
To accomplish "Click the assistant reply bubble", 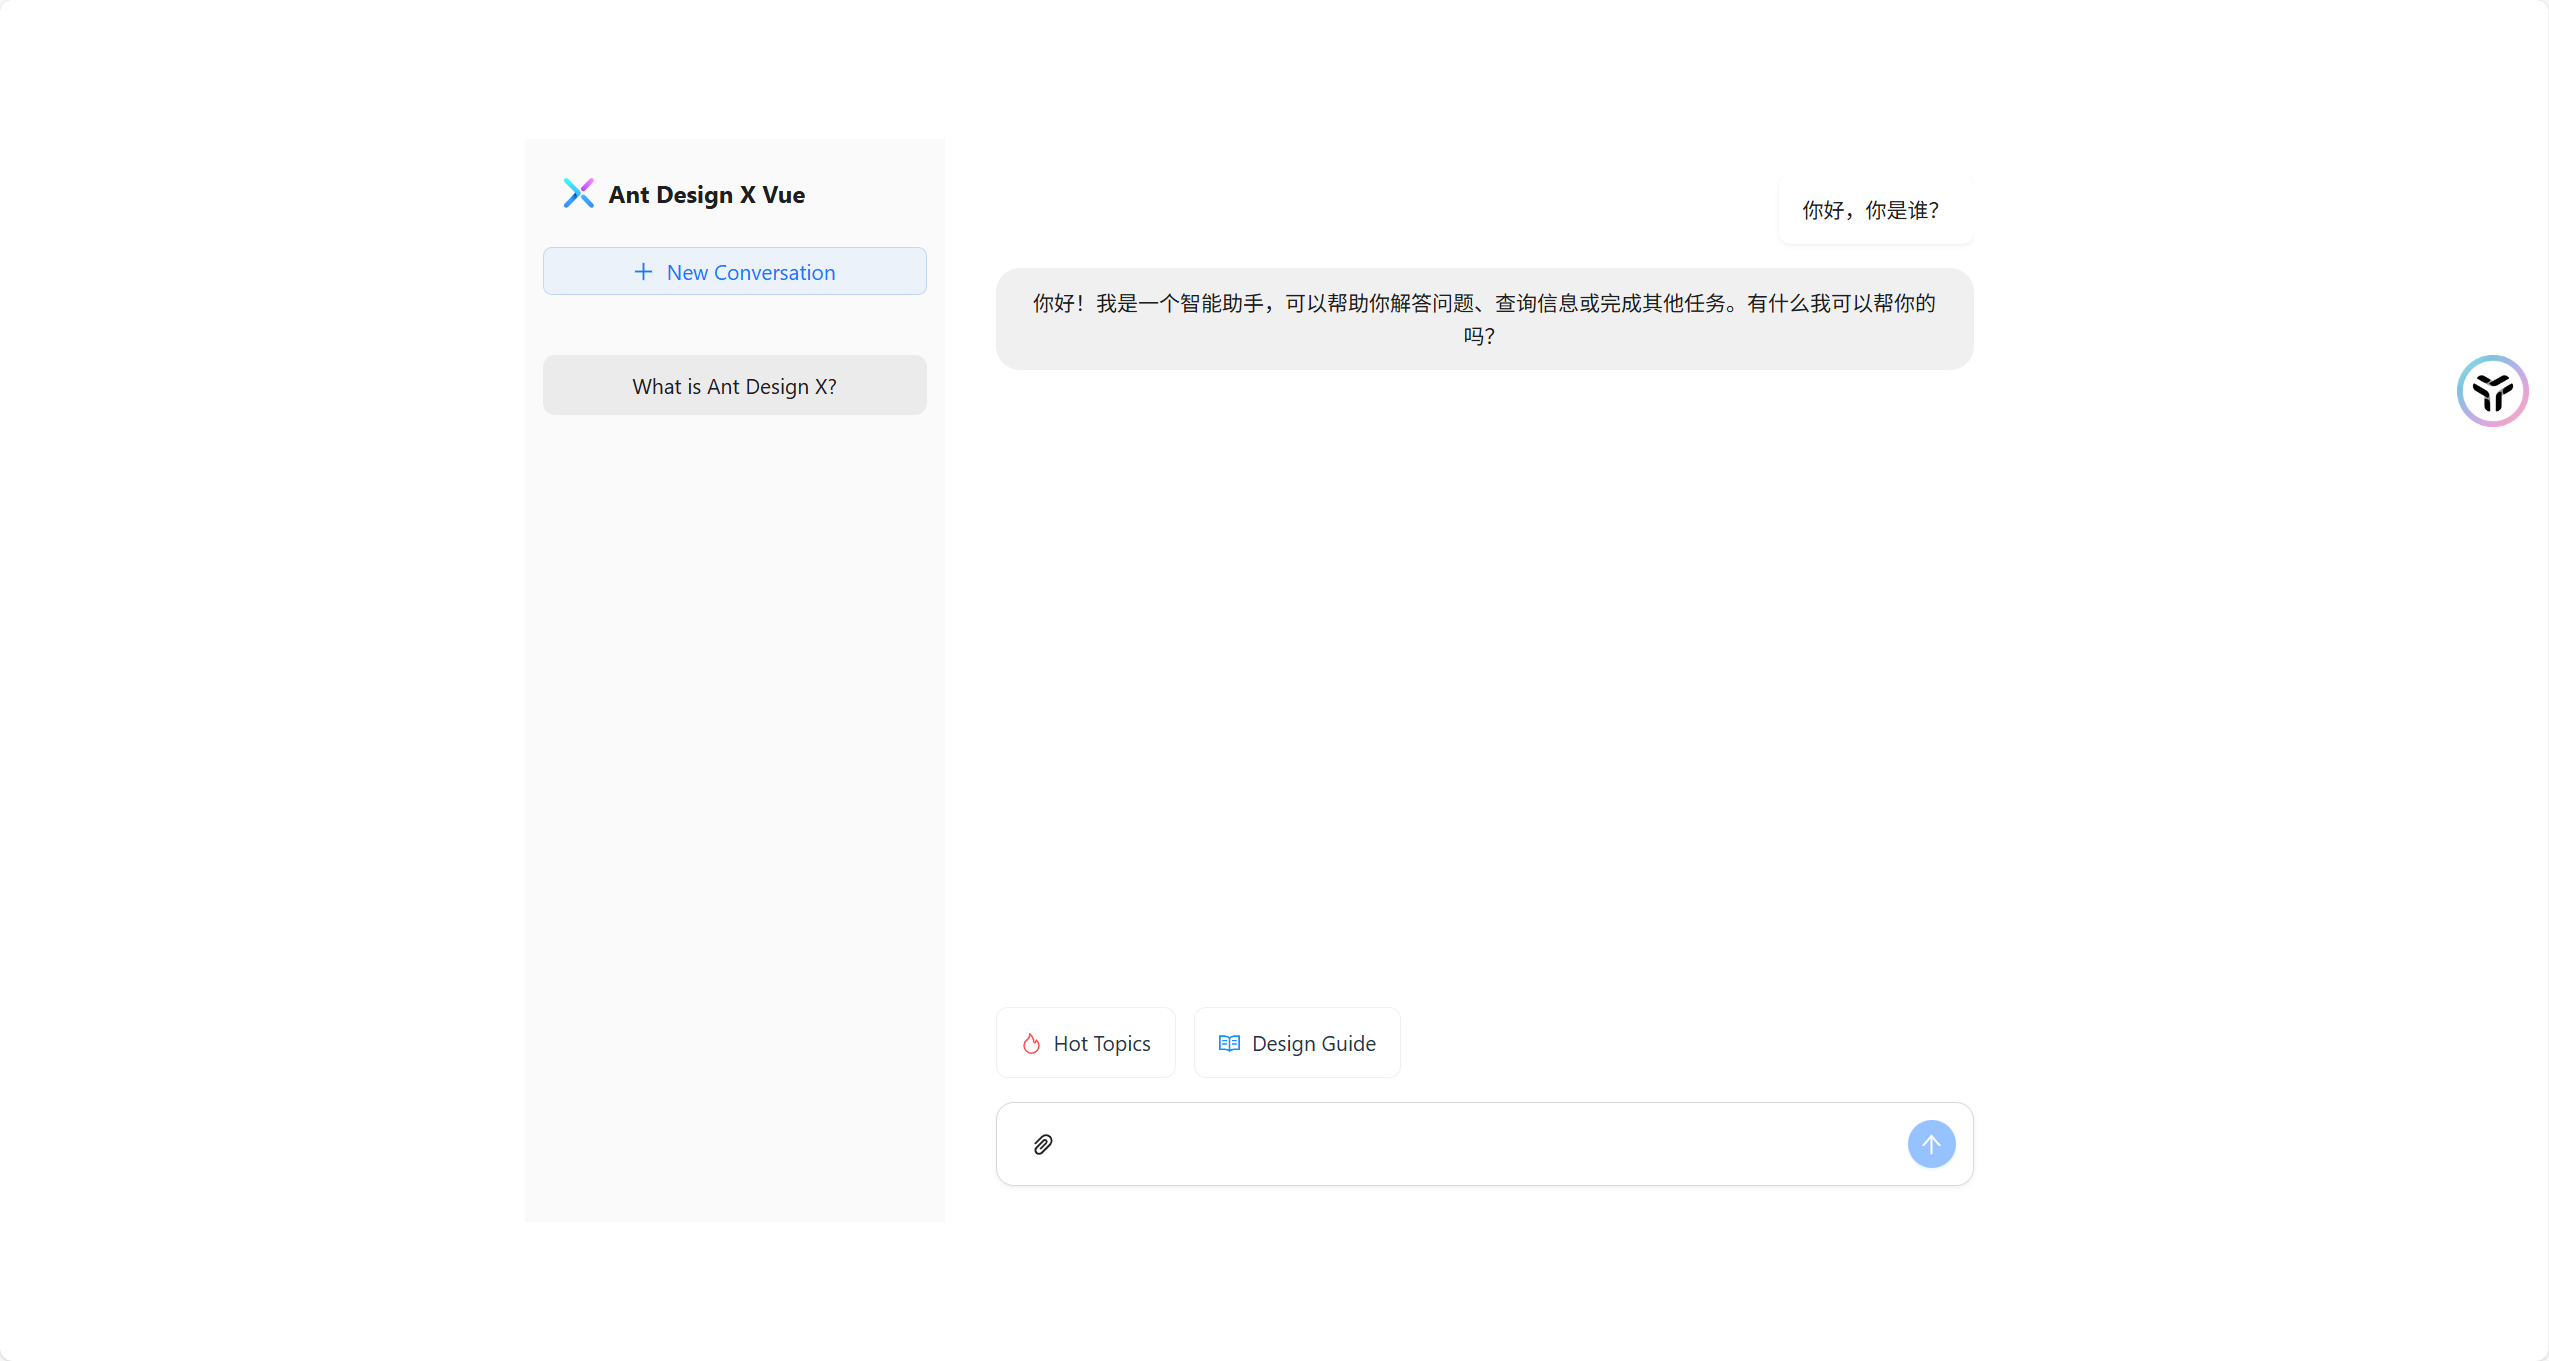I will coord(1484,319).
